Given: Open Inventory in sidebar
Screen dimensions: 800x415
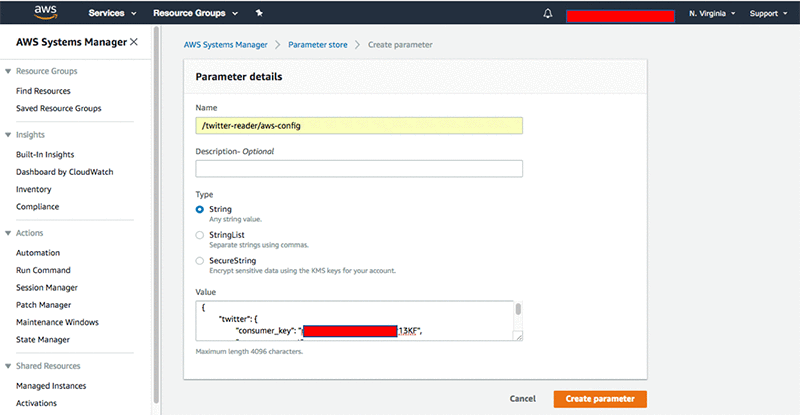Looking at the screenshot, I should tap(34, 189).
